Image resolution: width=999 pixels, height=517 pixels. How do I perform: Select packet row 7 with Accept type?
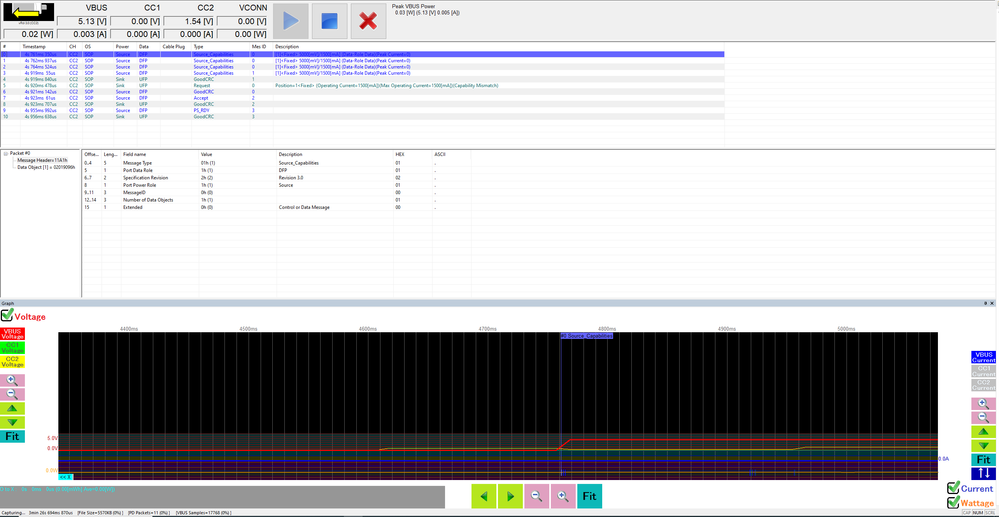coord(363,98)
